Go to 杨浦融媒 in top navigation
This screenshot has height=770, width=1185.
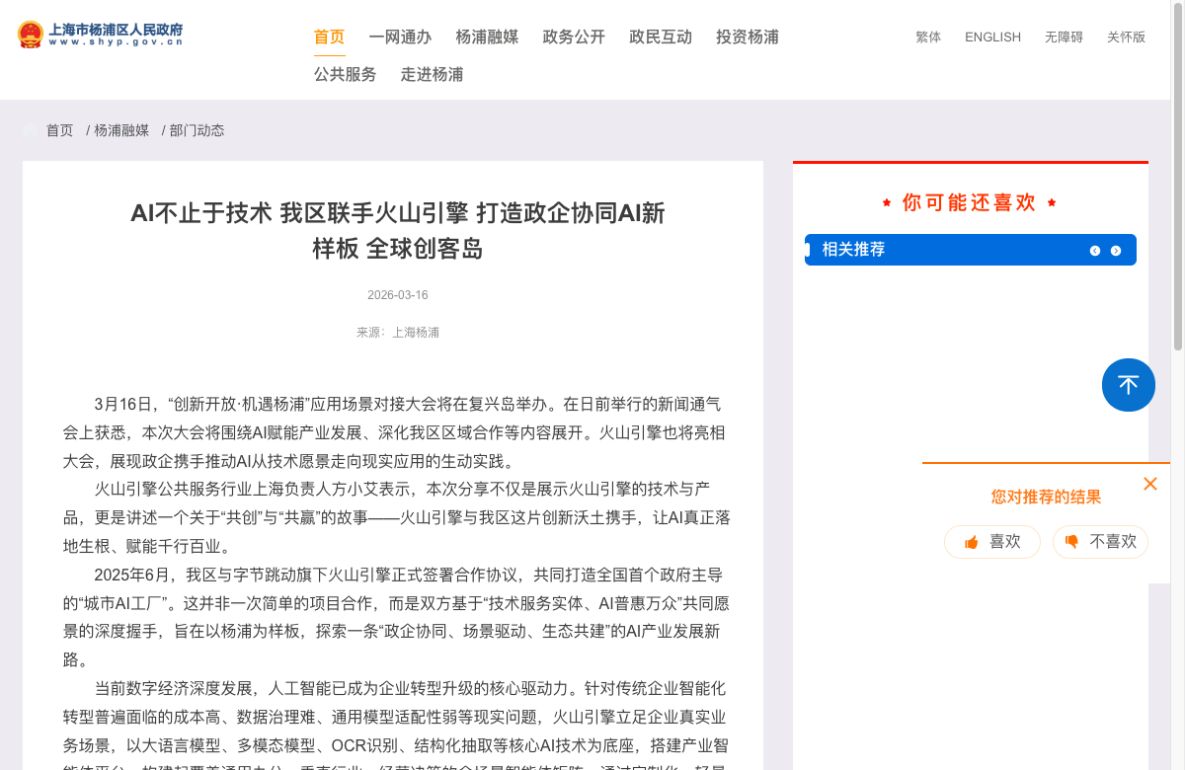tap(487, 37)
